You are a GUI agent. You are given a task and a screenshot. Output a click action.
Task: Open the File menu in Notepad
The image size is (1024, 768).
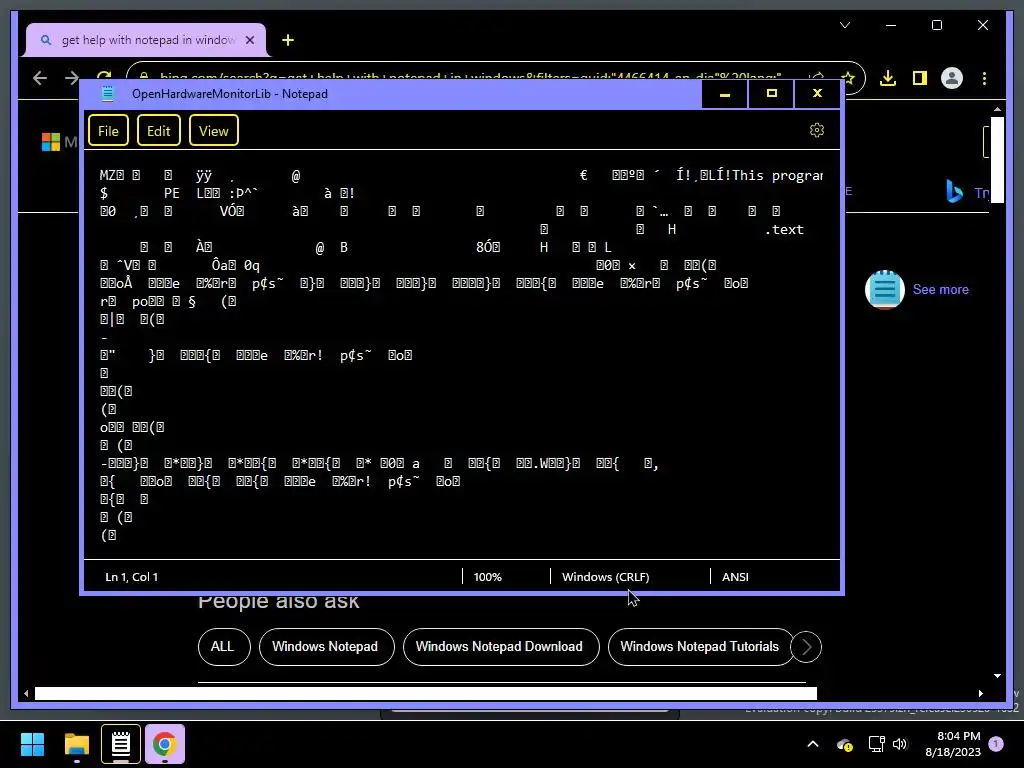click(x=108, y=131)
